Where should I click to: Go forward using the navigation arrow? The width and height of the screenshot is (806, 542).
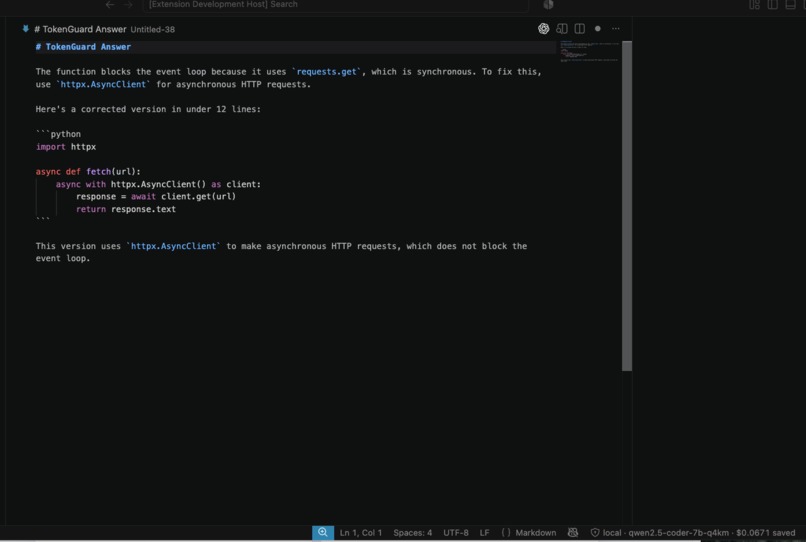[128, 5]
